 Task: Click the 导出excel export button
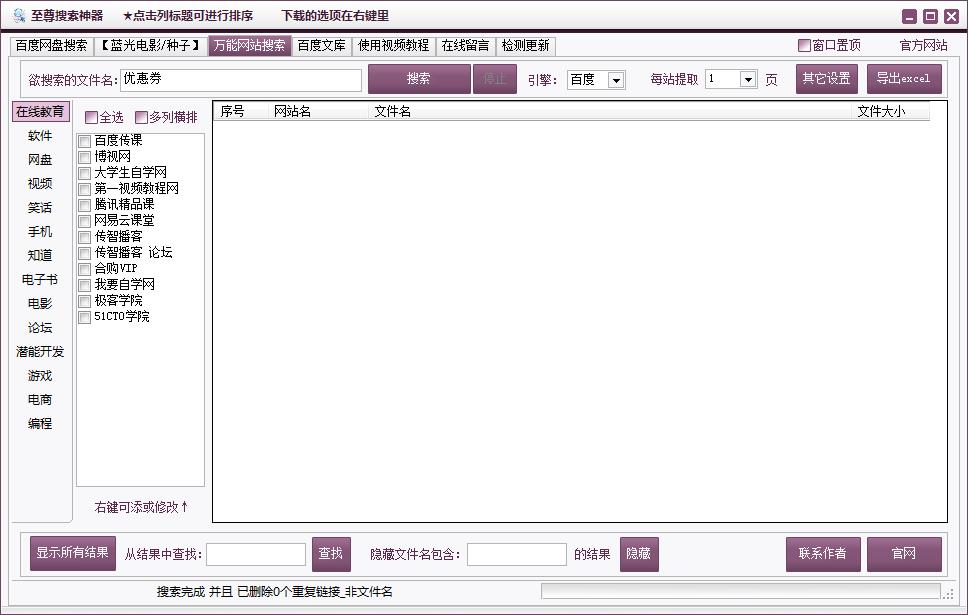tap(904, 78)
